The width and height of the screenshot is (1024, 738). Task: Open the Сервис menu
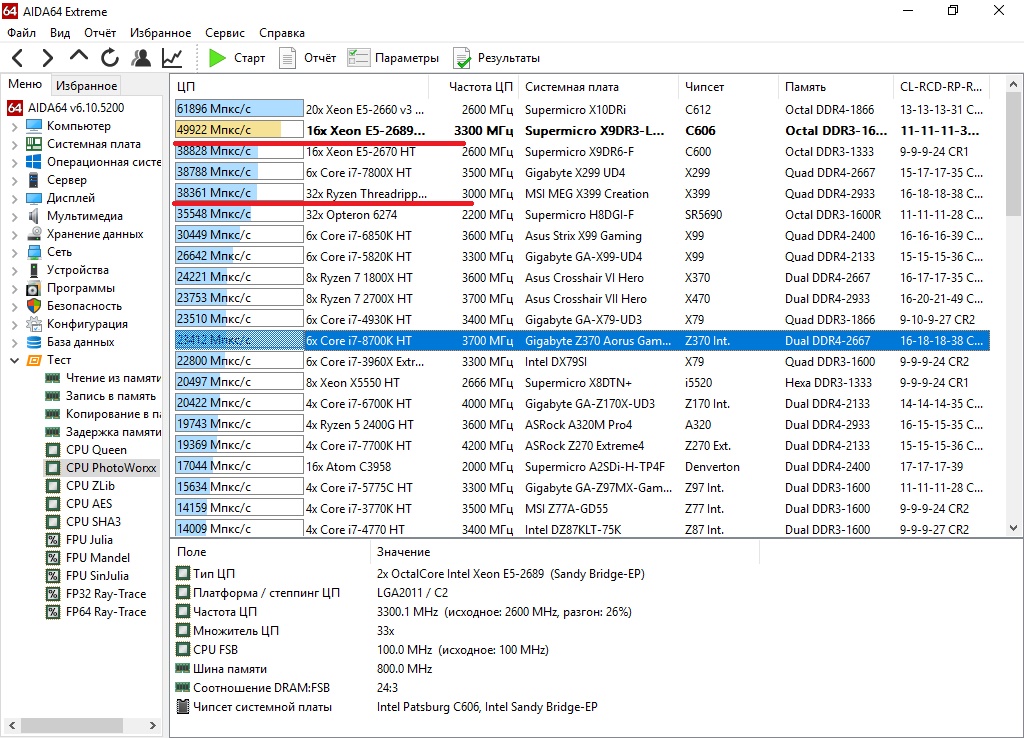(x=225, y=33)
